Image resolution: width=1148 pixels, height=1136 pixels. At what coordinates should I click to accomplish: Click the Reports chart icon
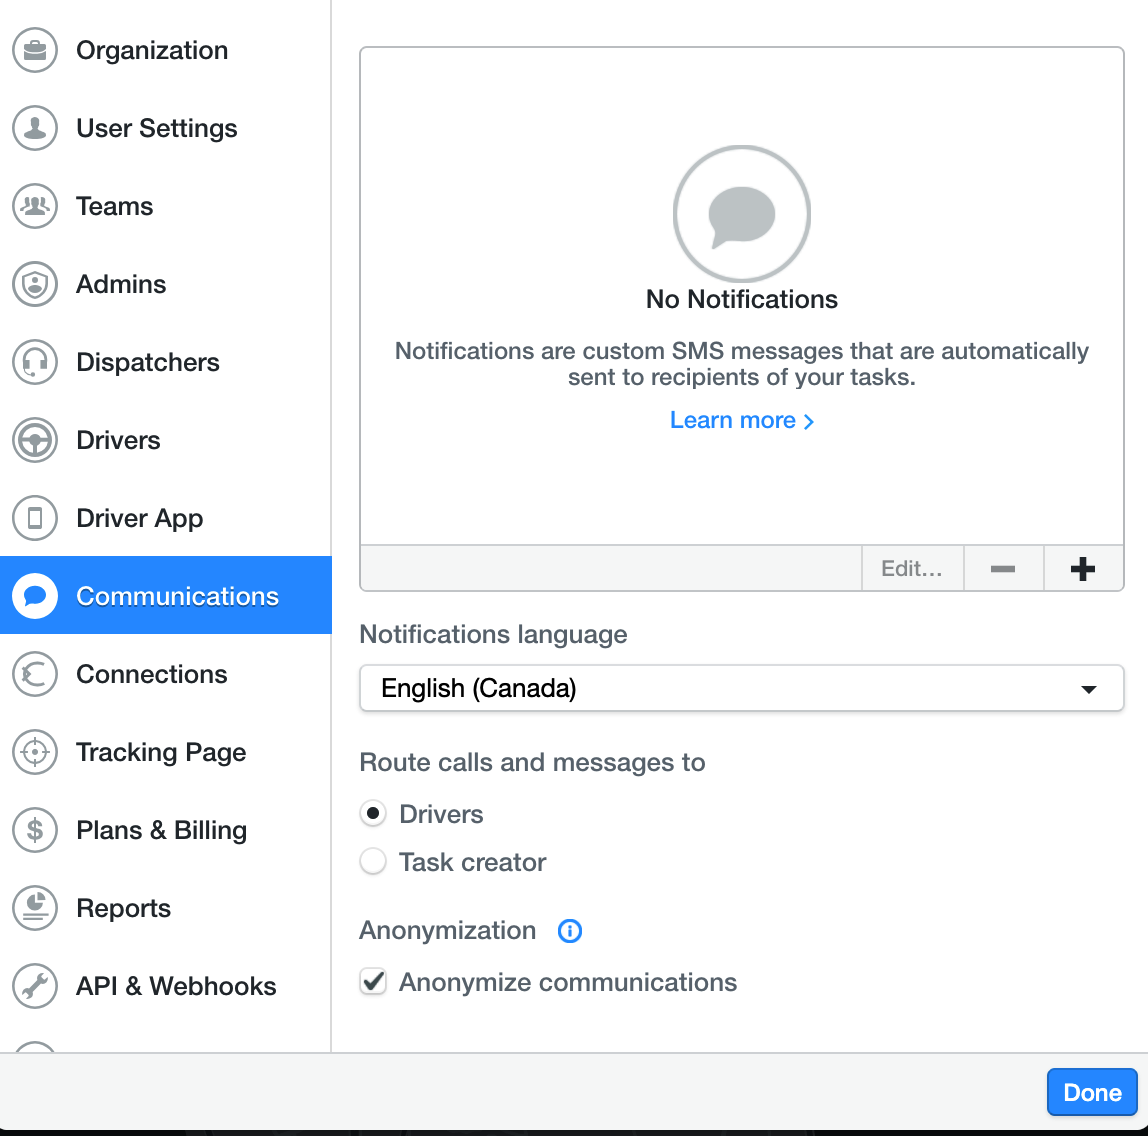click(x=34, y=908)
